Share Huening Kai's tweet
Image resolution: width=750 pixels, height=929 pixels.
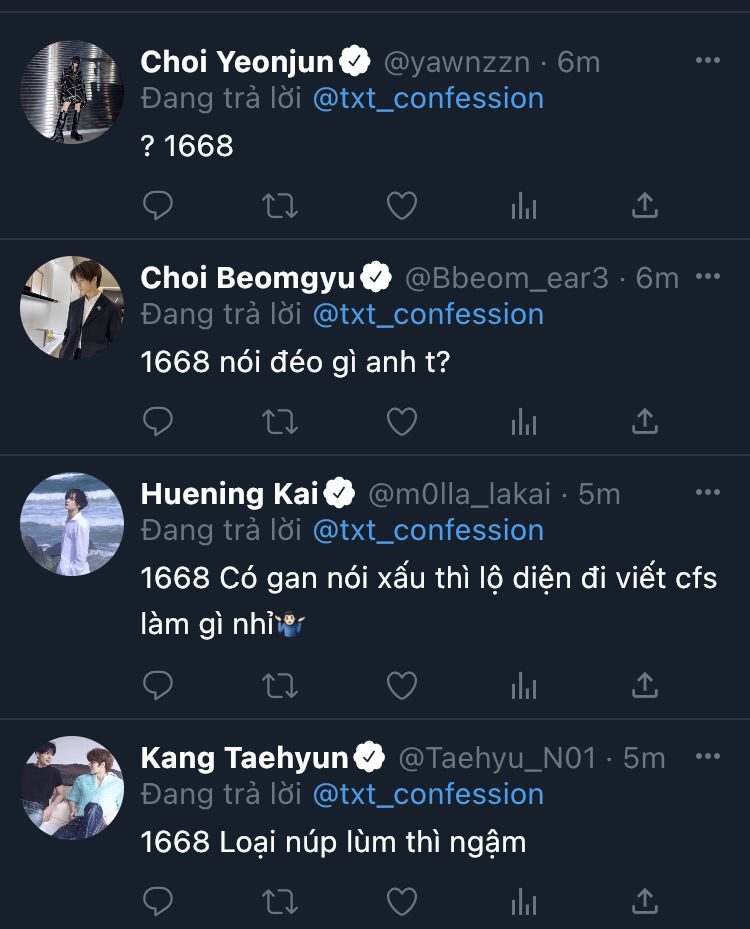645,685
